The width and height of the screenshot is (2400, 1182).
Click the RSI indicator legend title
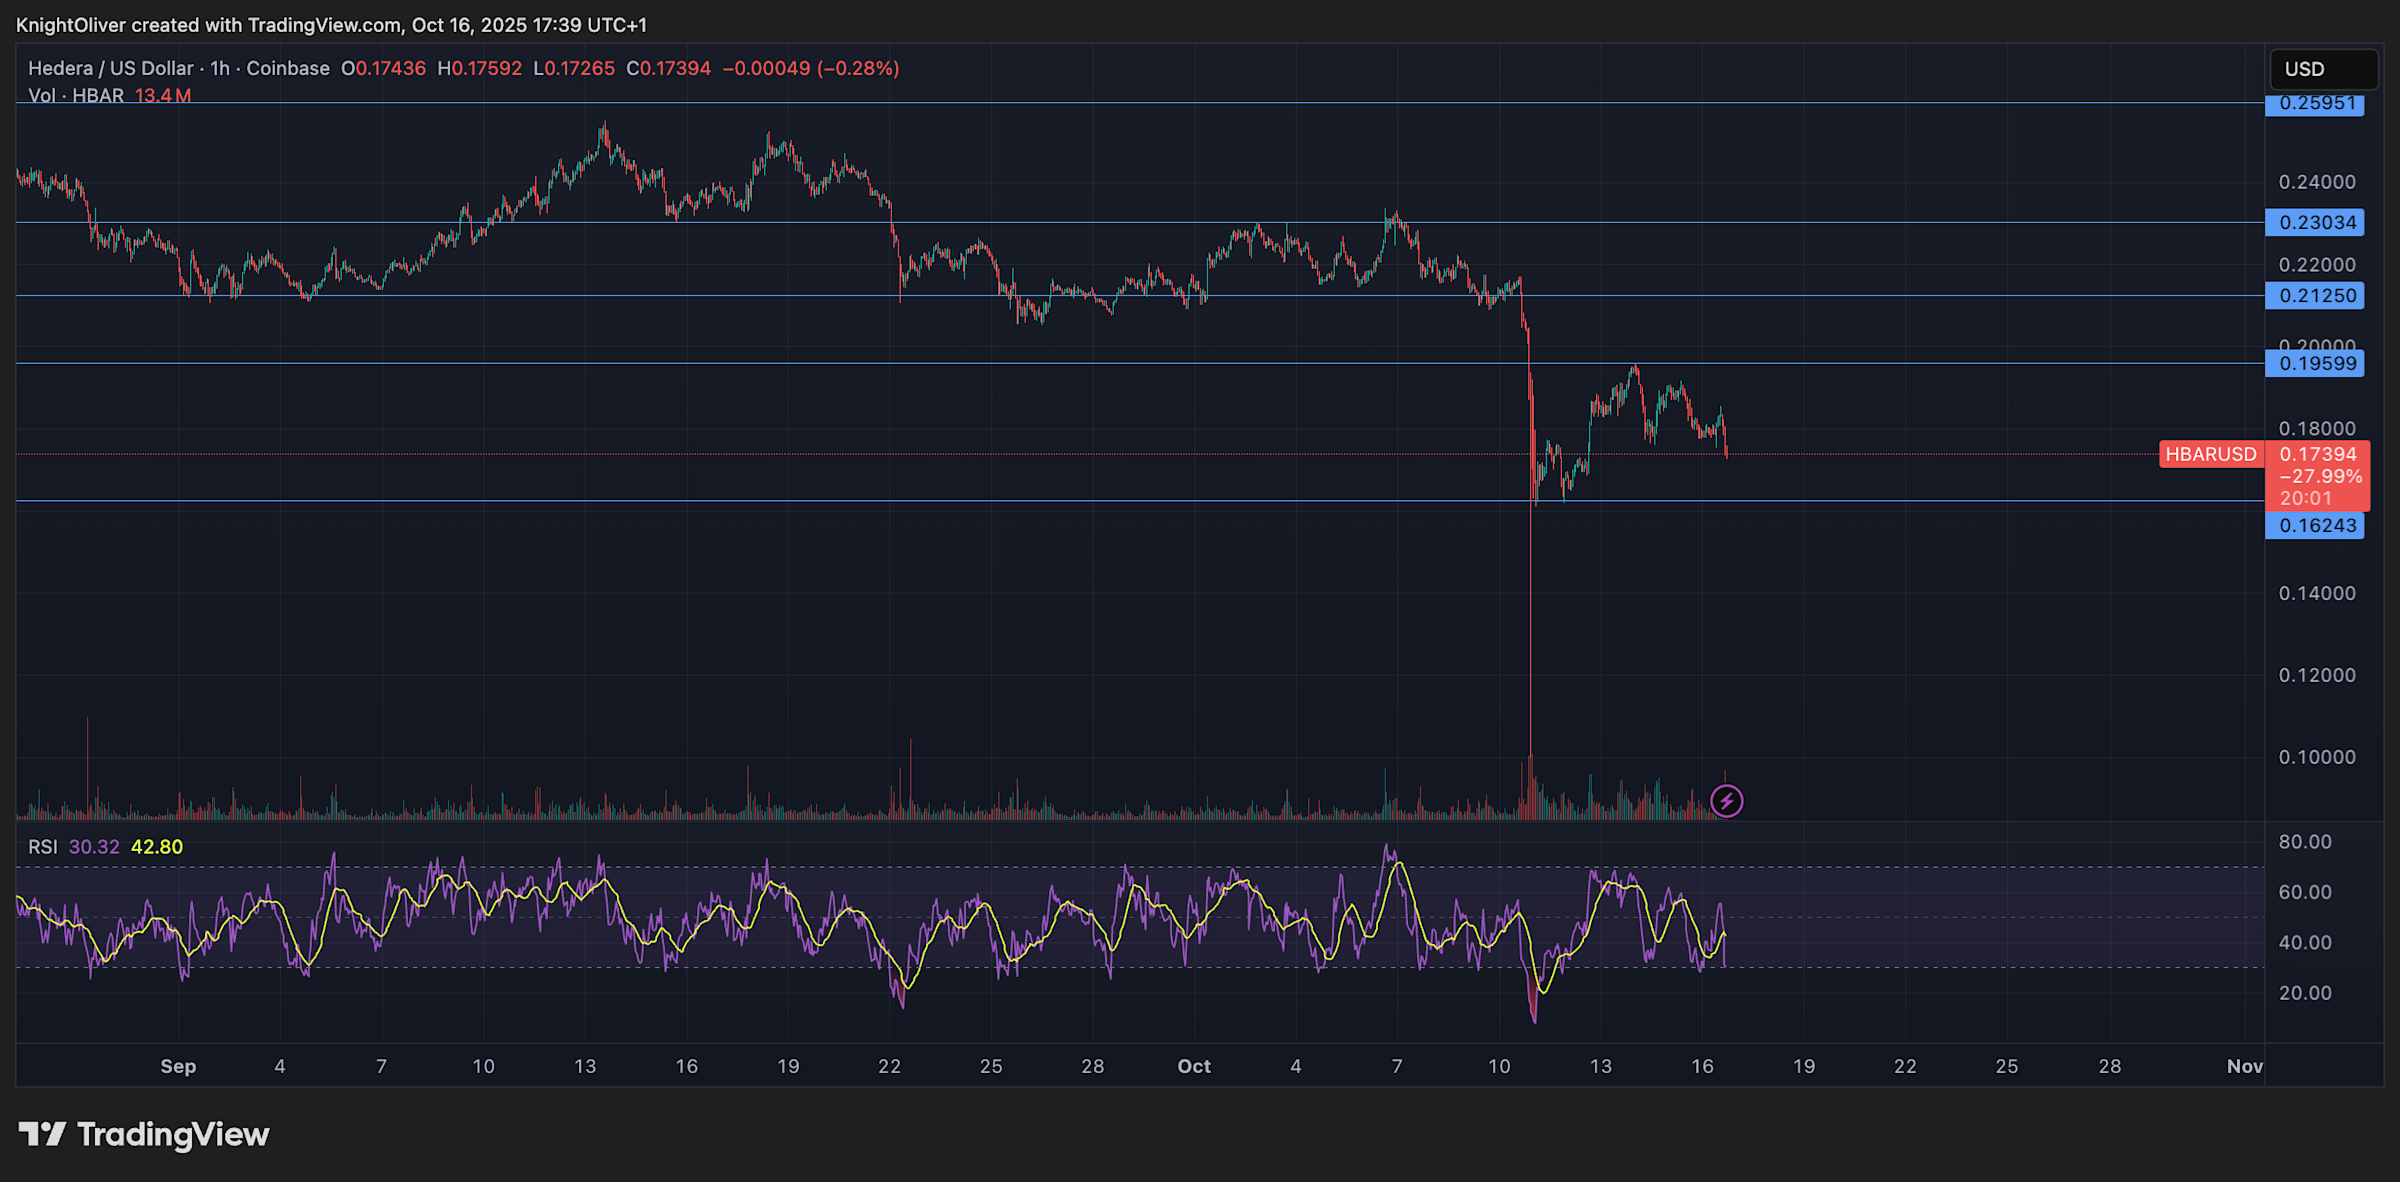[x=42, y=847]
